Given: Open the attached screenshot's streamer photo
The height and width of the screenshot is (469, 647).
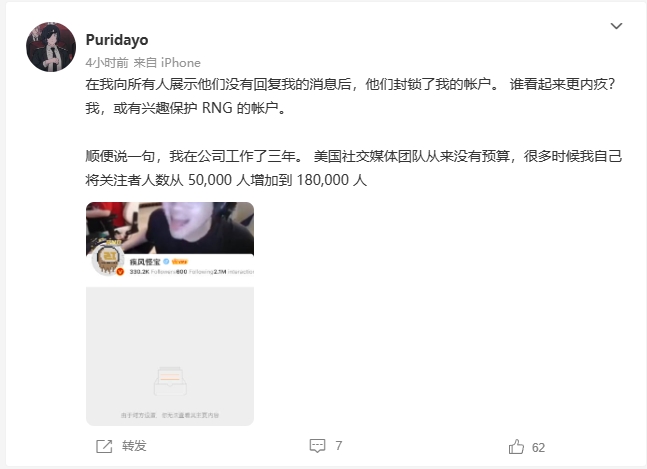Looking at the screenshot, I should pos(170,228).
